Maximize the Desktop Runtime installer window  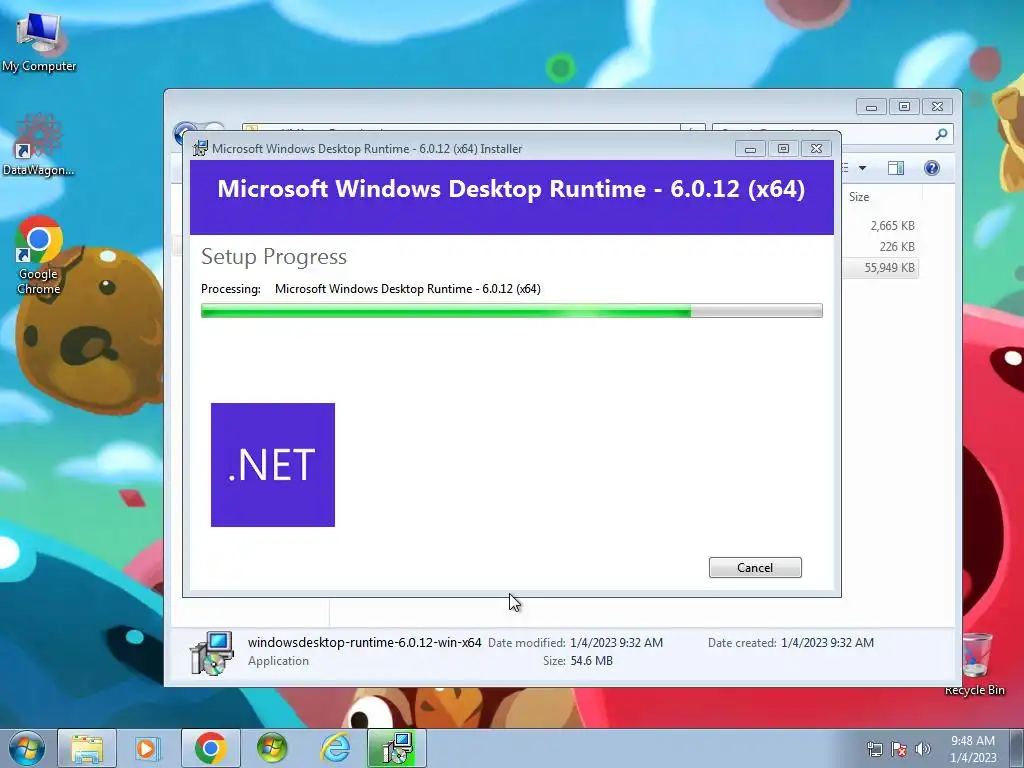783,149
